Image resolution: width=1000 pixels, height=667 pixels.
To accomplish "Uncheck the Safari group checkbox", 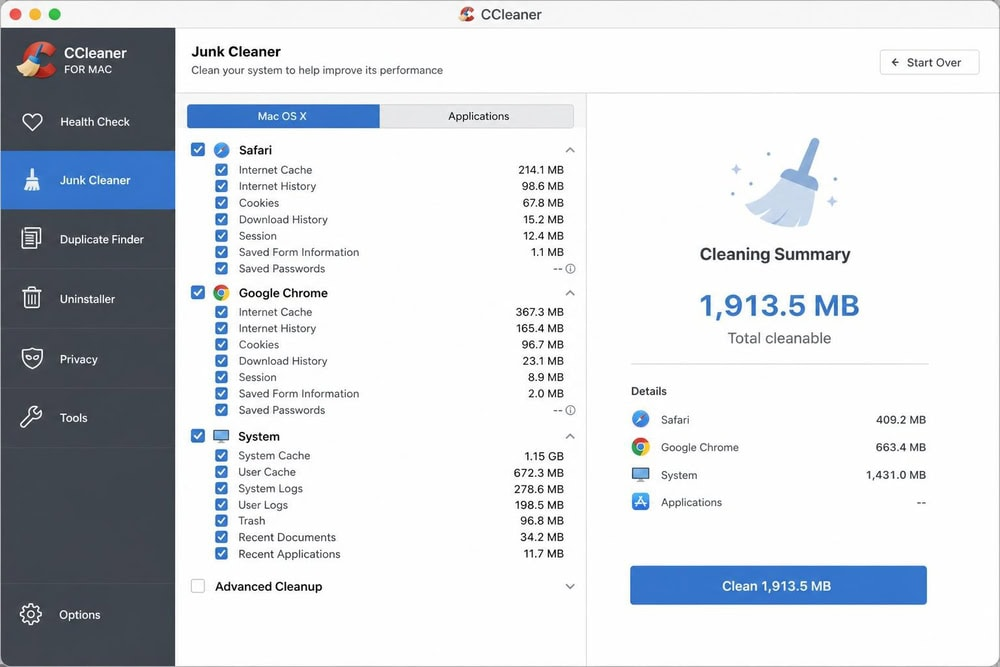I will tap(198, 149).
